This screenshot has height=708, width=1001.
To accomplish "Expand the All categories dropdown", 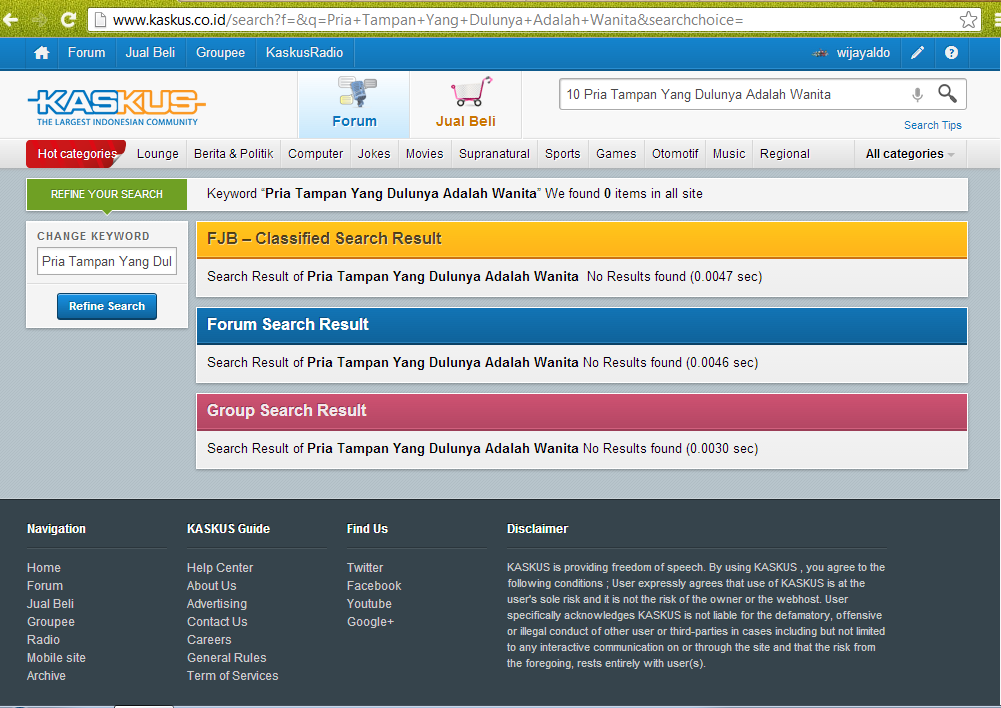I will click(x=910, y=154).
